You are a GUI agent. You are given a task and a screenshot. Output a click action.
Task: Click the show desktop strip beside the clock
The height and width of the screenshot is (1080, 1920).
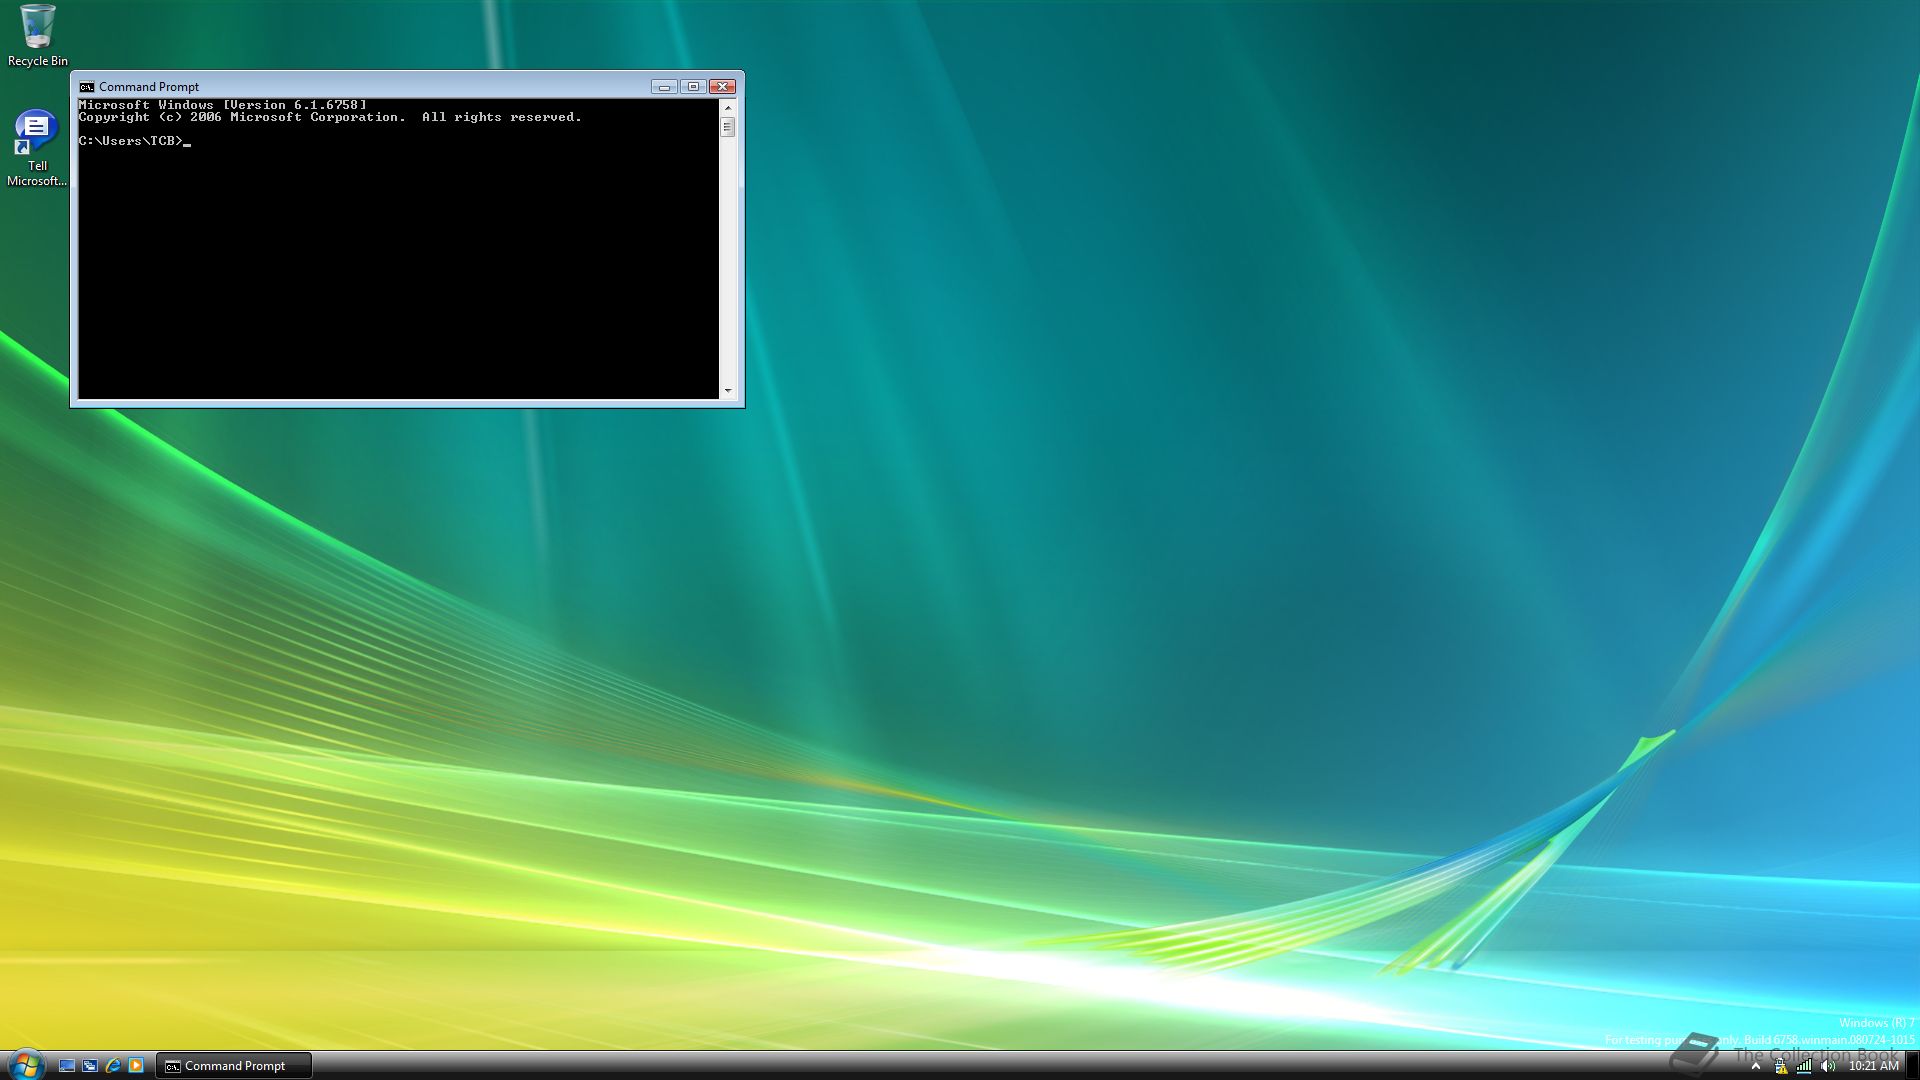tap(1912, 1066)
